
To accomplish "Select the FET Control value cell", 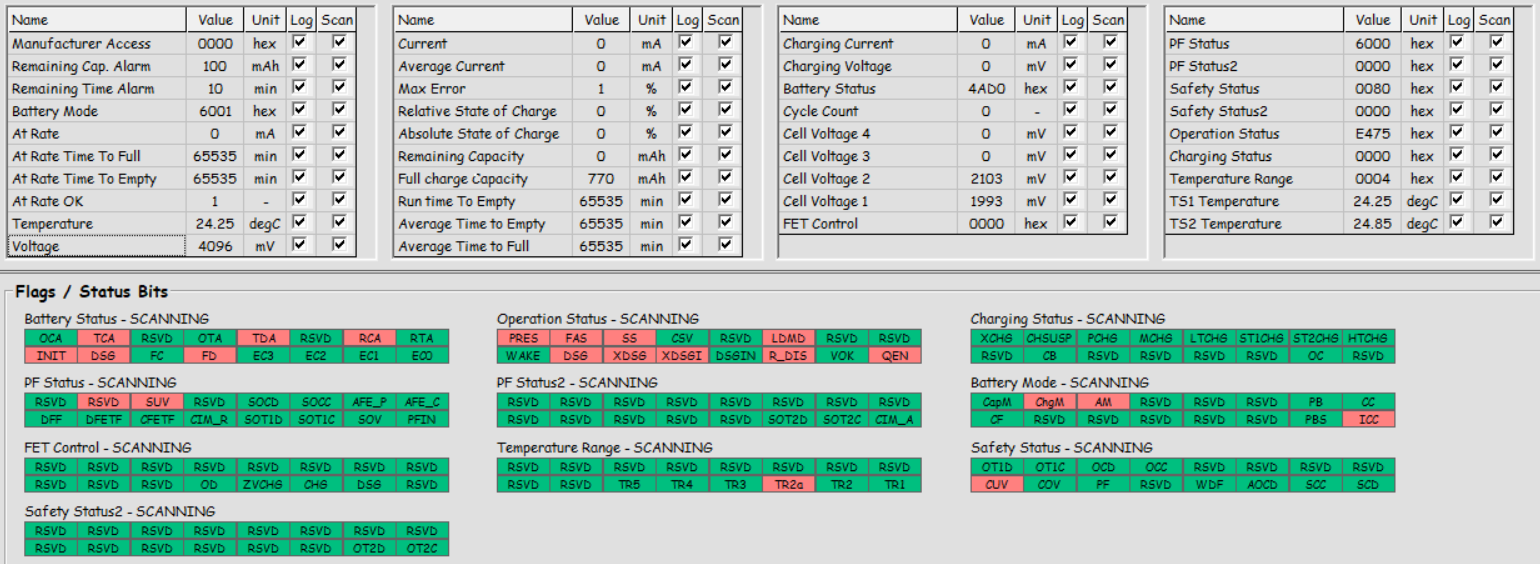I will point(986,223).
